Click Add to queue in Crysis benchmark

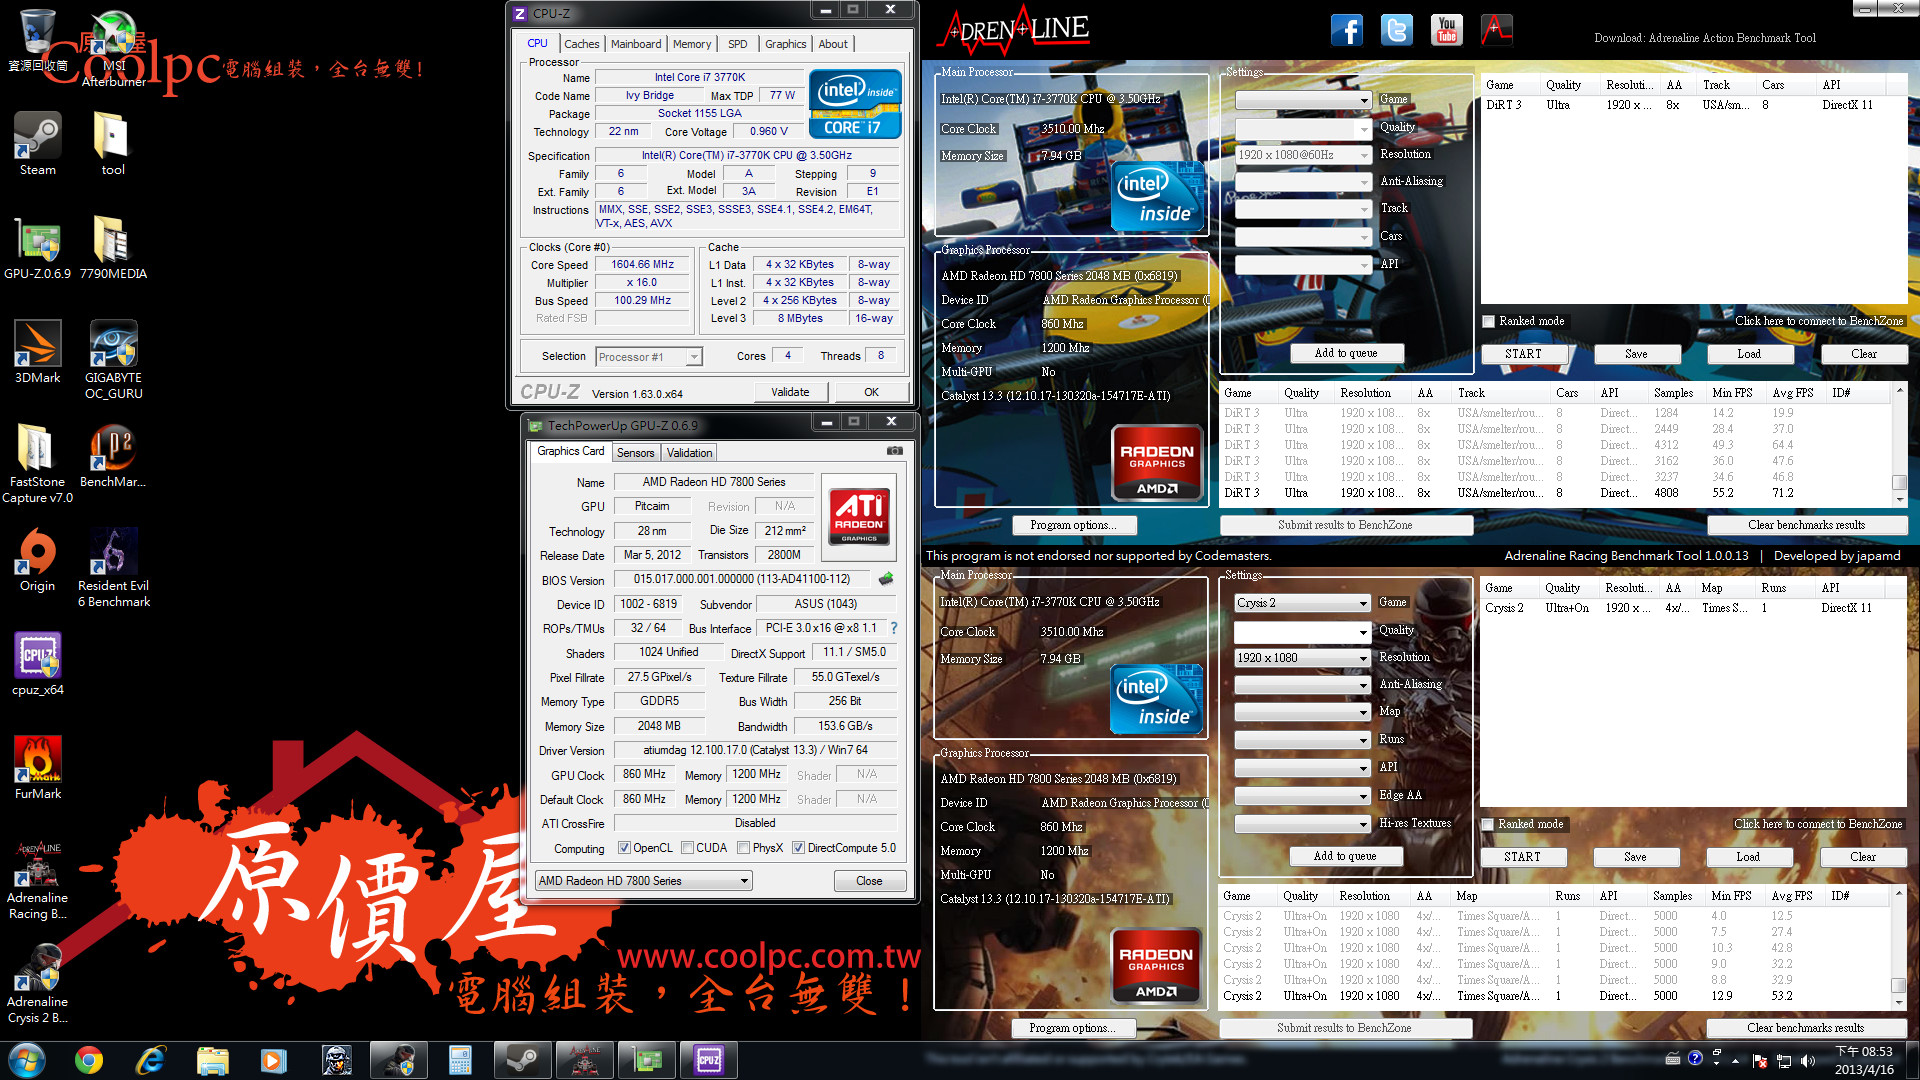pyautogui.click(x=1345, y=856)
